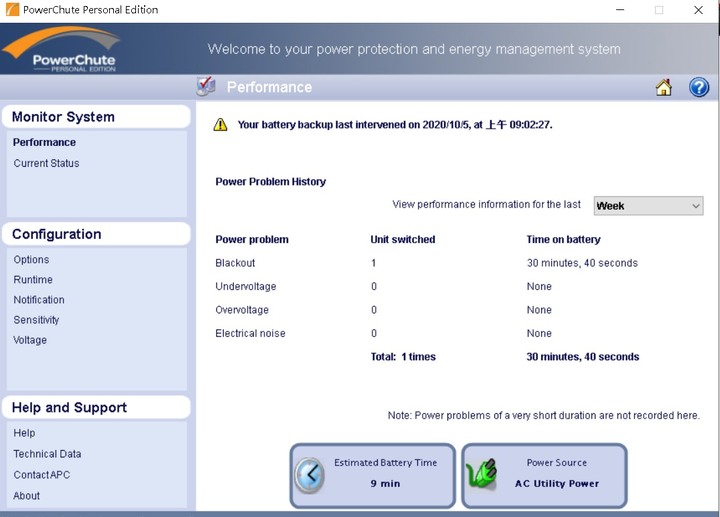Open Notification settings
The width and height of the screenshot is (720, 517).
39,300
